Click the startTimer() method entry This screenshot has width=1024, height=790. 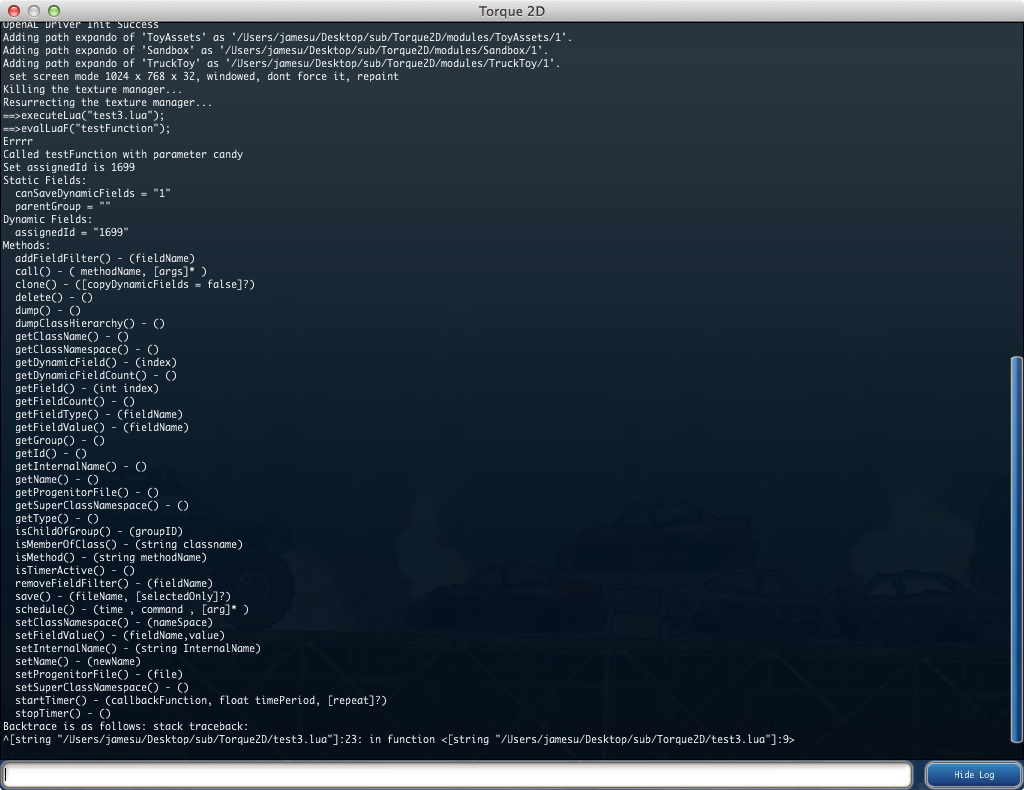pyautogui.click(x=200, y=700)
